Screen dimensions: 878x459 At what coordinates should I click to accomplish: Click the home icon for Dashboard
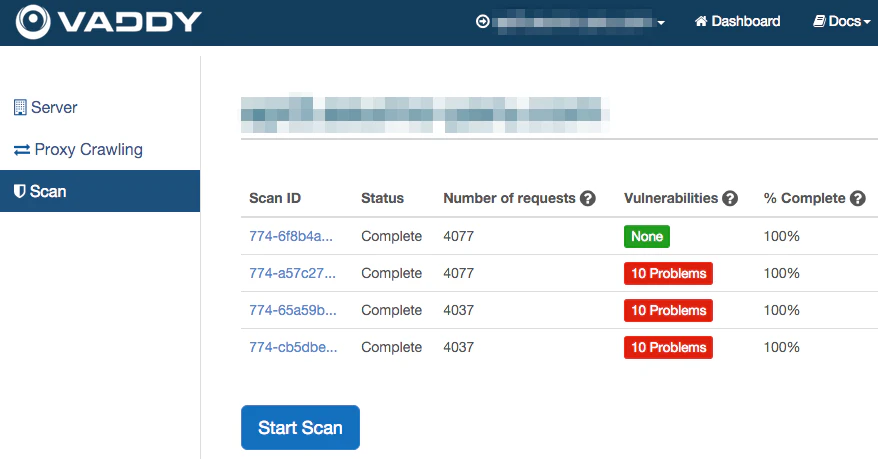point(701,21)
